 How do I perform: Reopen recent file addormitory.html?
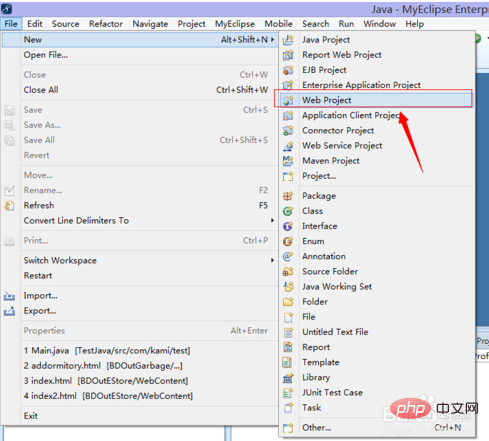[x=103, y=366]
